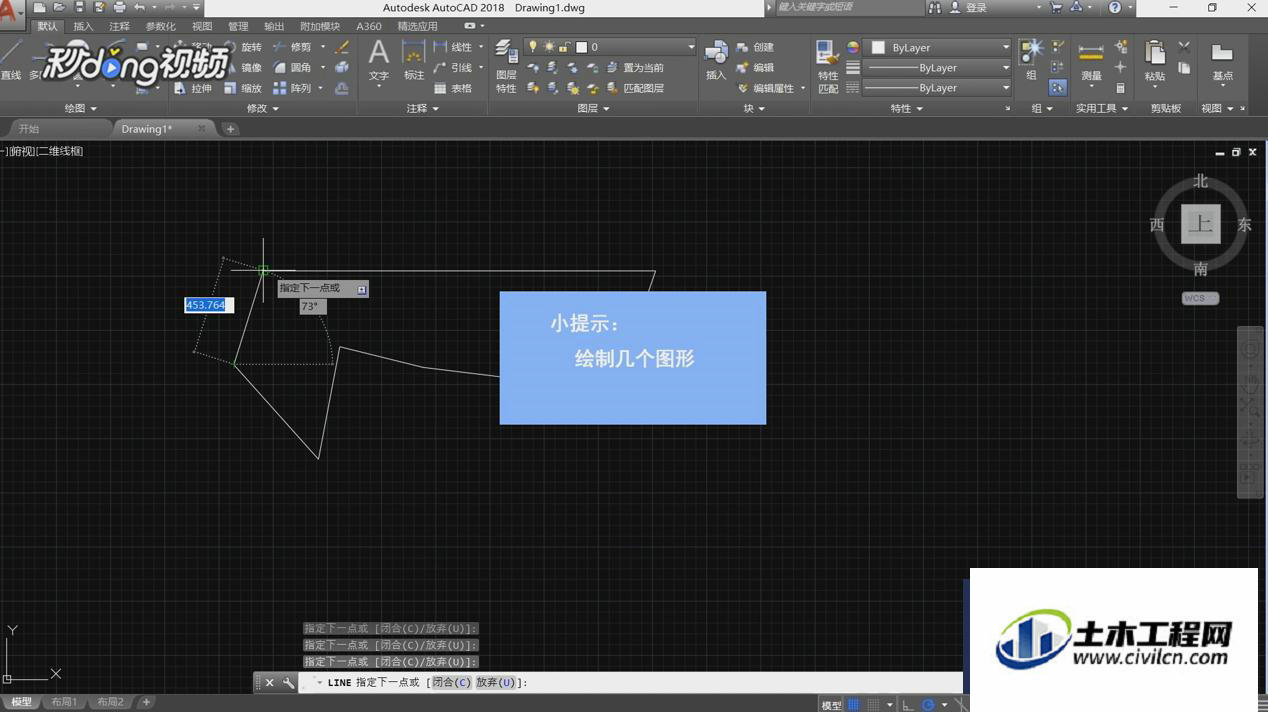Click the Save icon in quick access toolbar
This screenshot has height=712, width=1268.
[x=80, y=7]
